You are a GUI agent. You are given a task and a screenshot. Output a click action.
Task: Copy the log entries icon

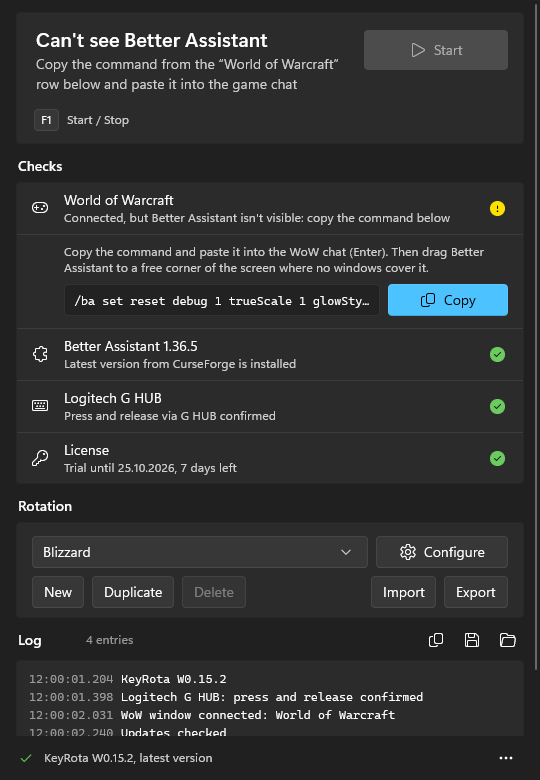coord(436,640)
